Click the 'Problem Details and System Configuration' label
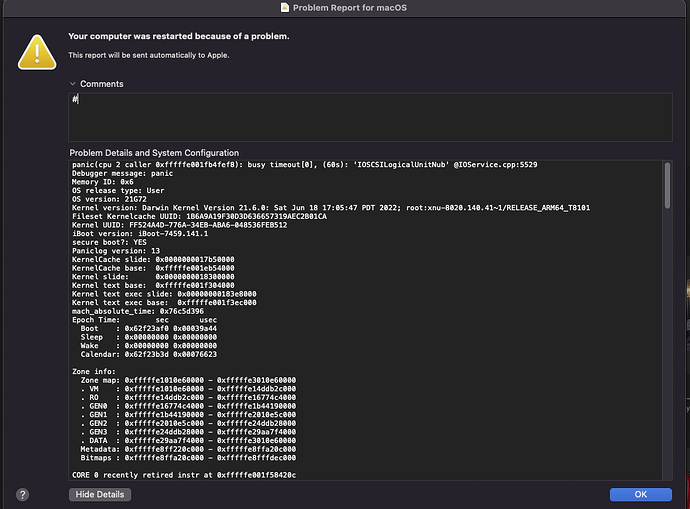The height and width of the screenshot is (509, 690). pyautogui.click(x=153, y=153)
